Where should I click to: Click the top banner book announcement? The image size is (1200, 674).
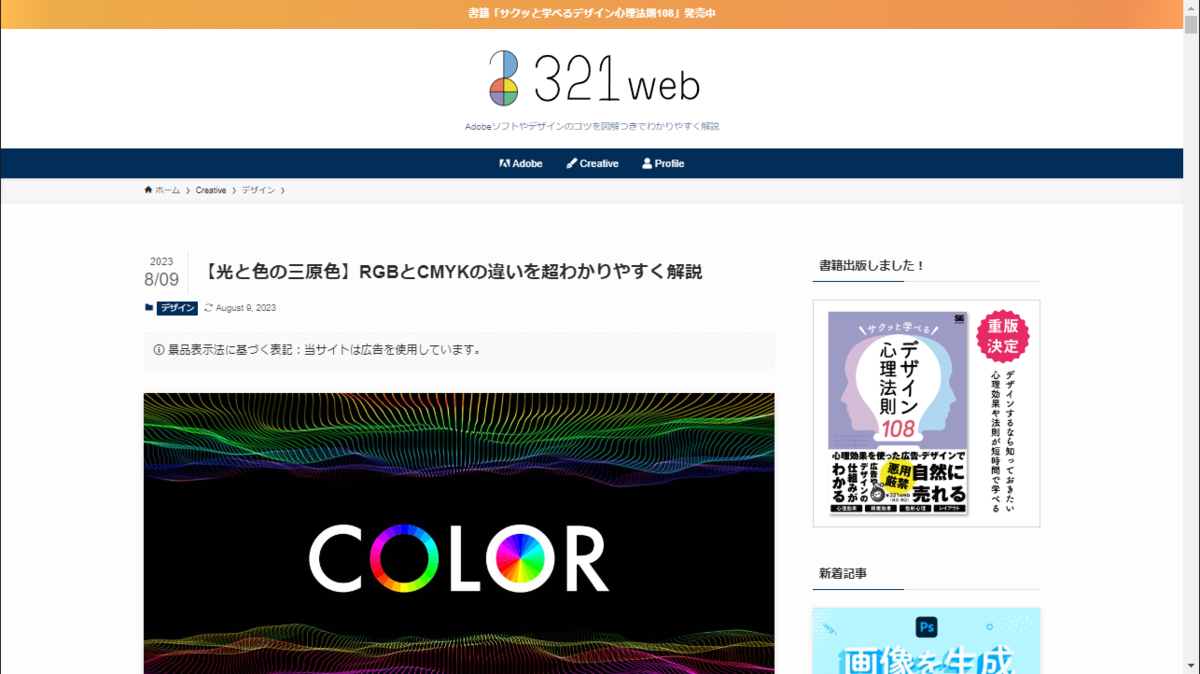[x=592, y=14]
